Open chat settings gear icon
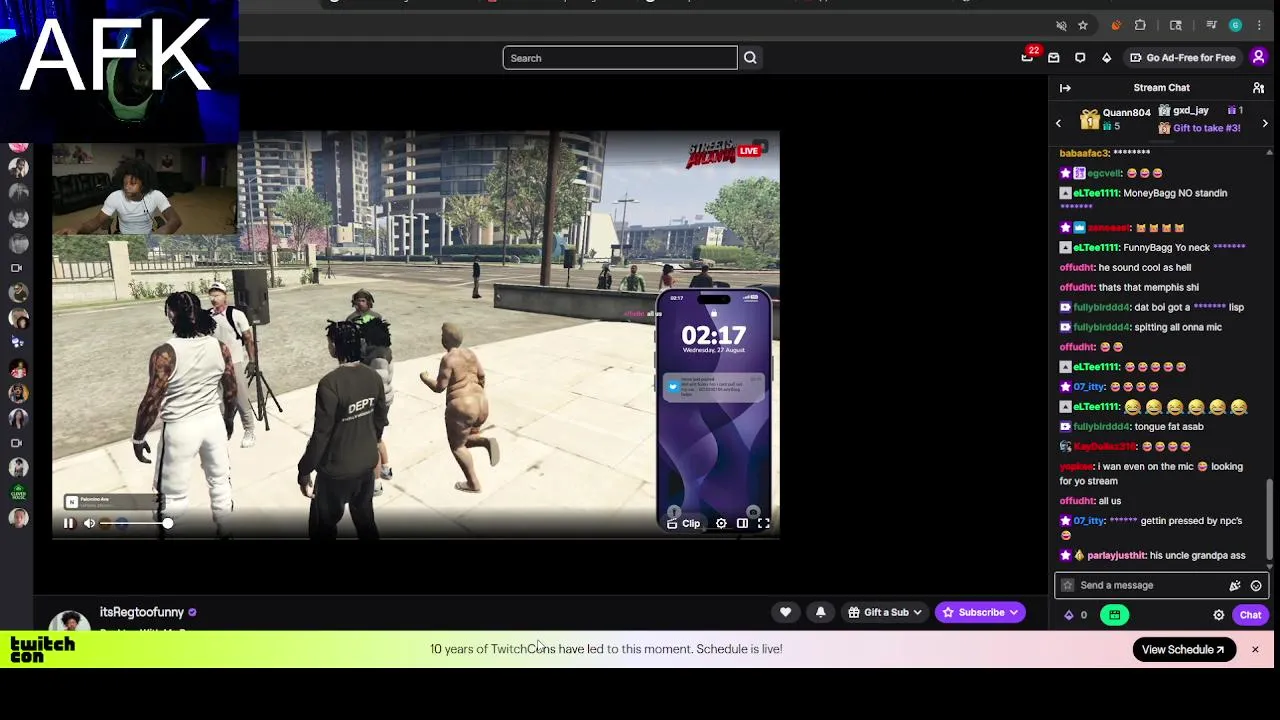The image size is (1280, 720). (x=1218, y=615)
